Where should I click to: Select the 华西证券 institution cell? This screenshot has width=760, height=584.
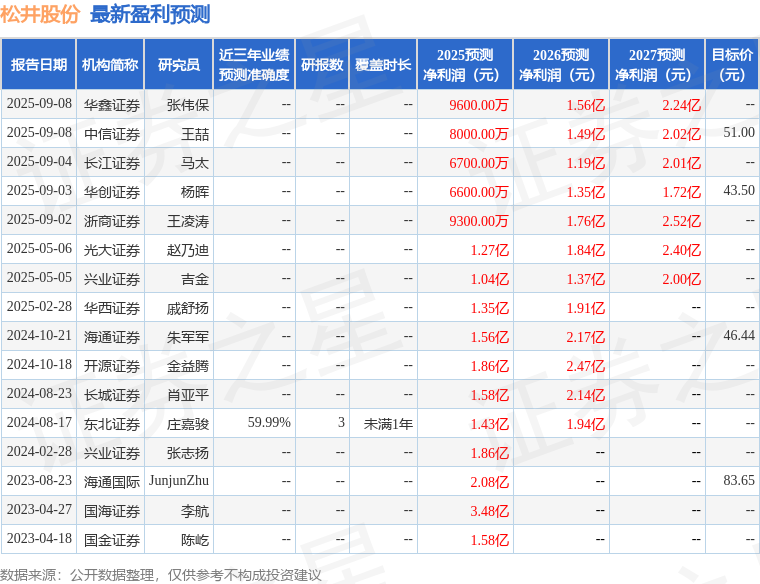coord(111,308)
